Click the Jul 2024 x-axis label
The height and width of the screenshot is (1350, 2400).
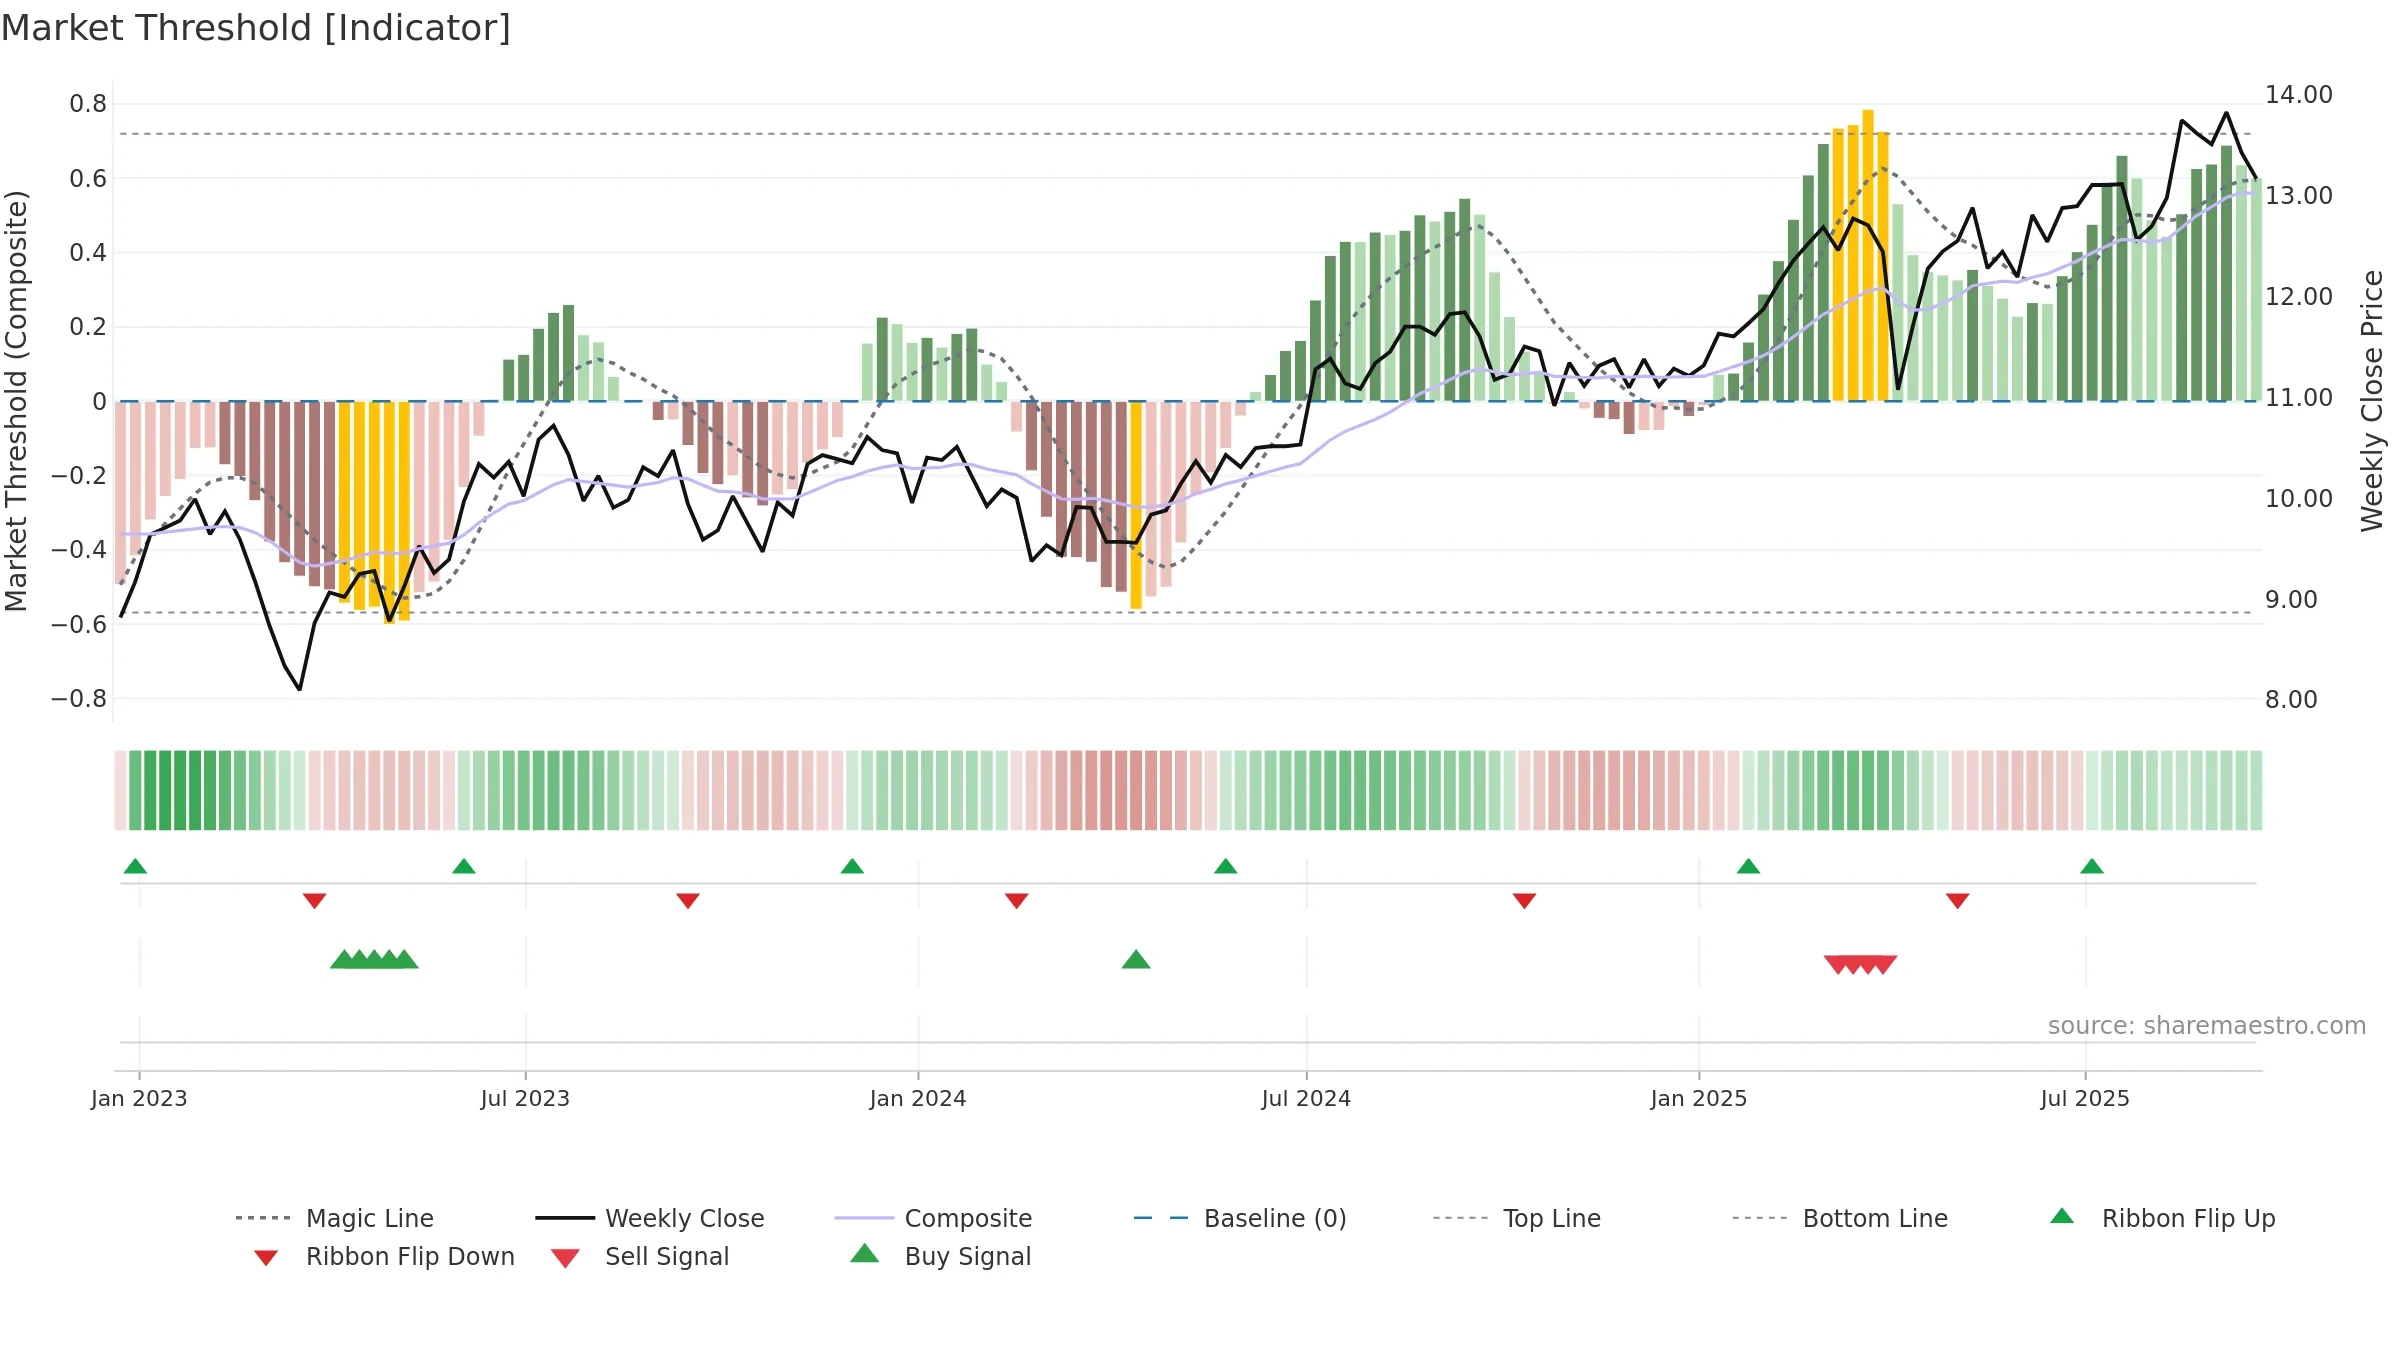click(1306, 1099)
